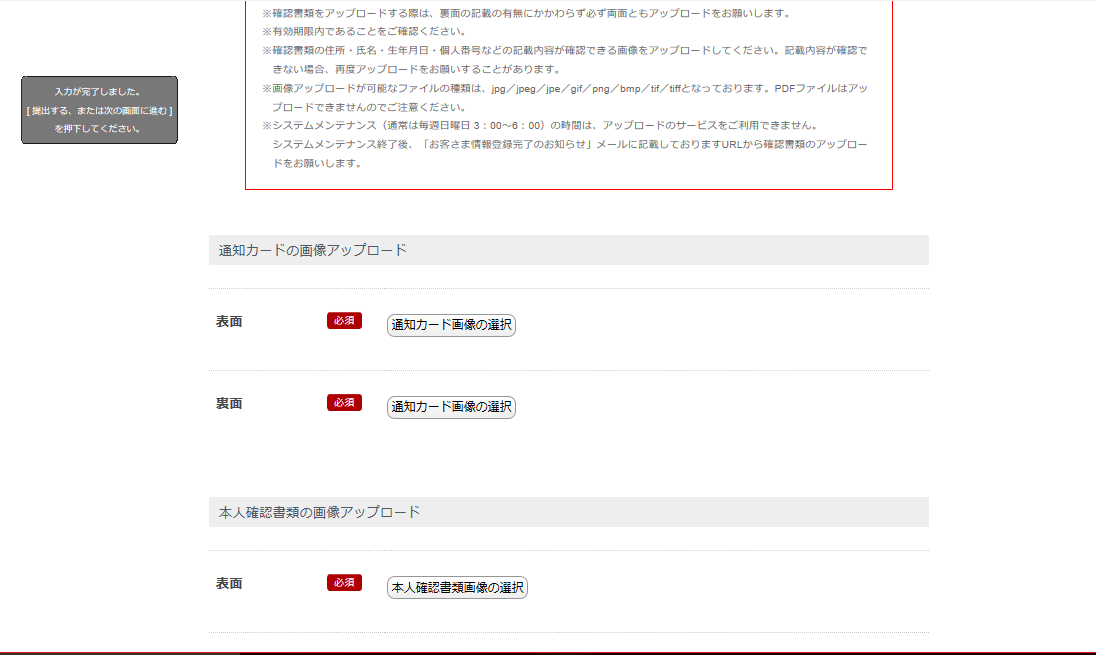This screenshot has width=1096, height=655.
Task: Click the note about uploading both sides
Action: 525,13
